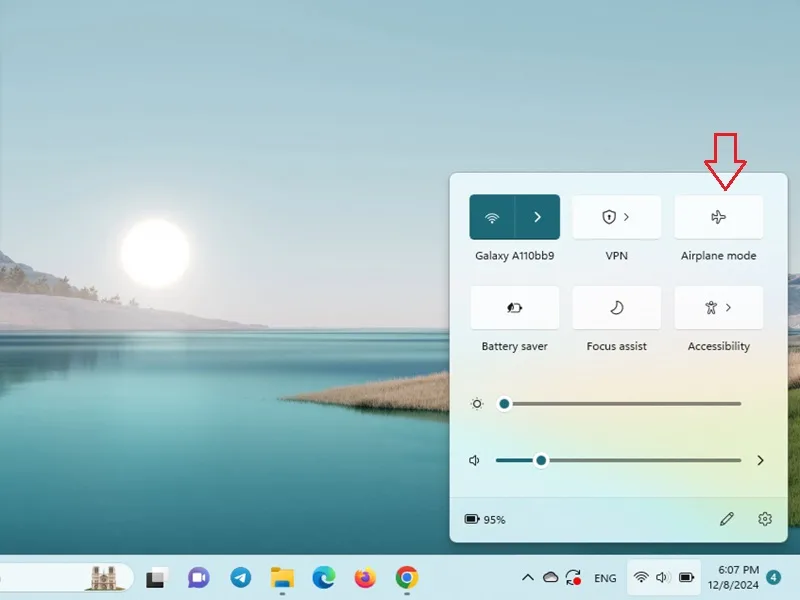Toggle Focus assist moon tile
Viewport: 800px width, 600px height.
point(616,308)
